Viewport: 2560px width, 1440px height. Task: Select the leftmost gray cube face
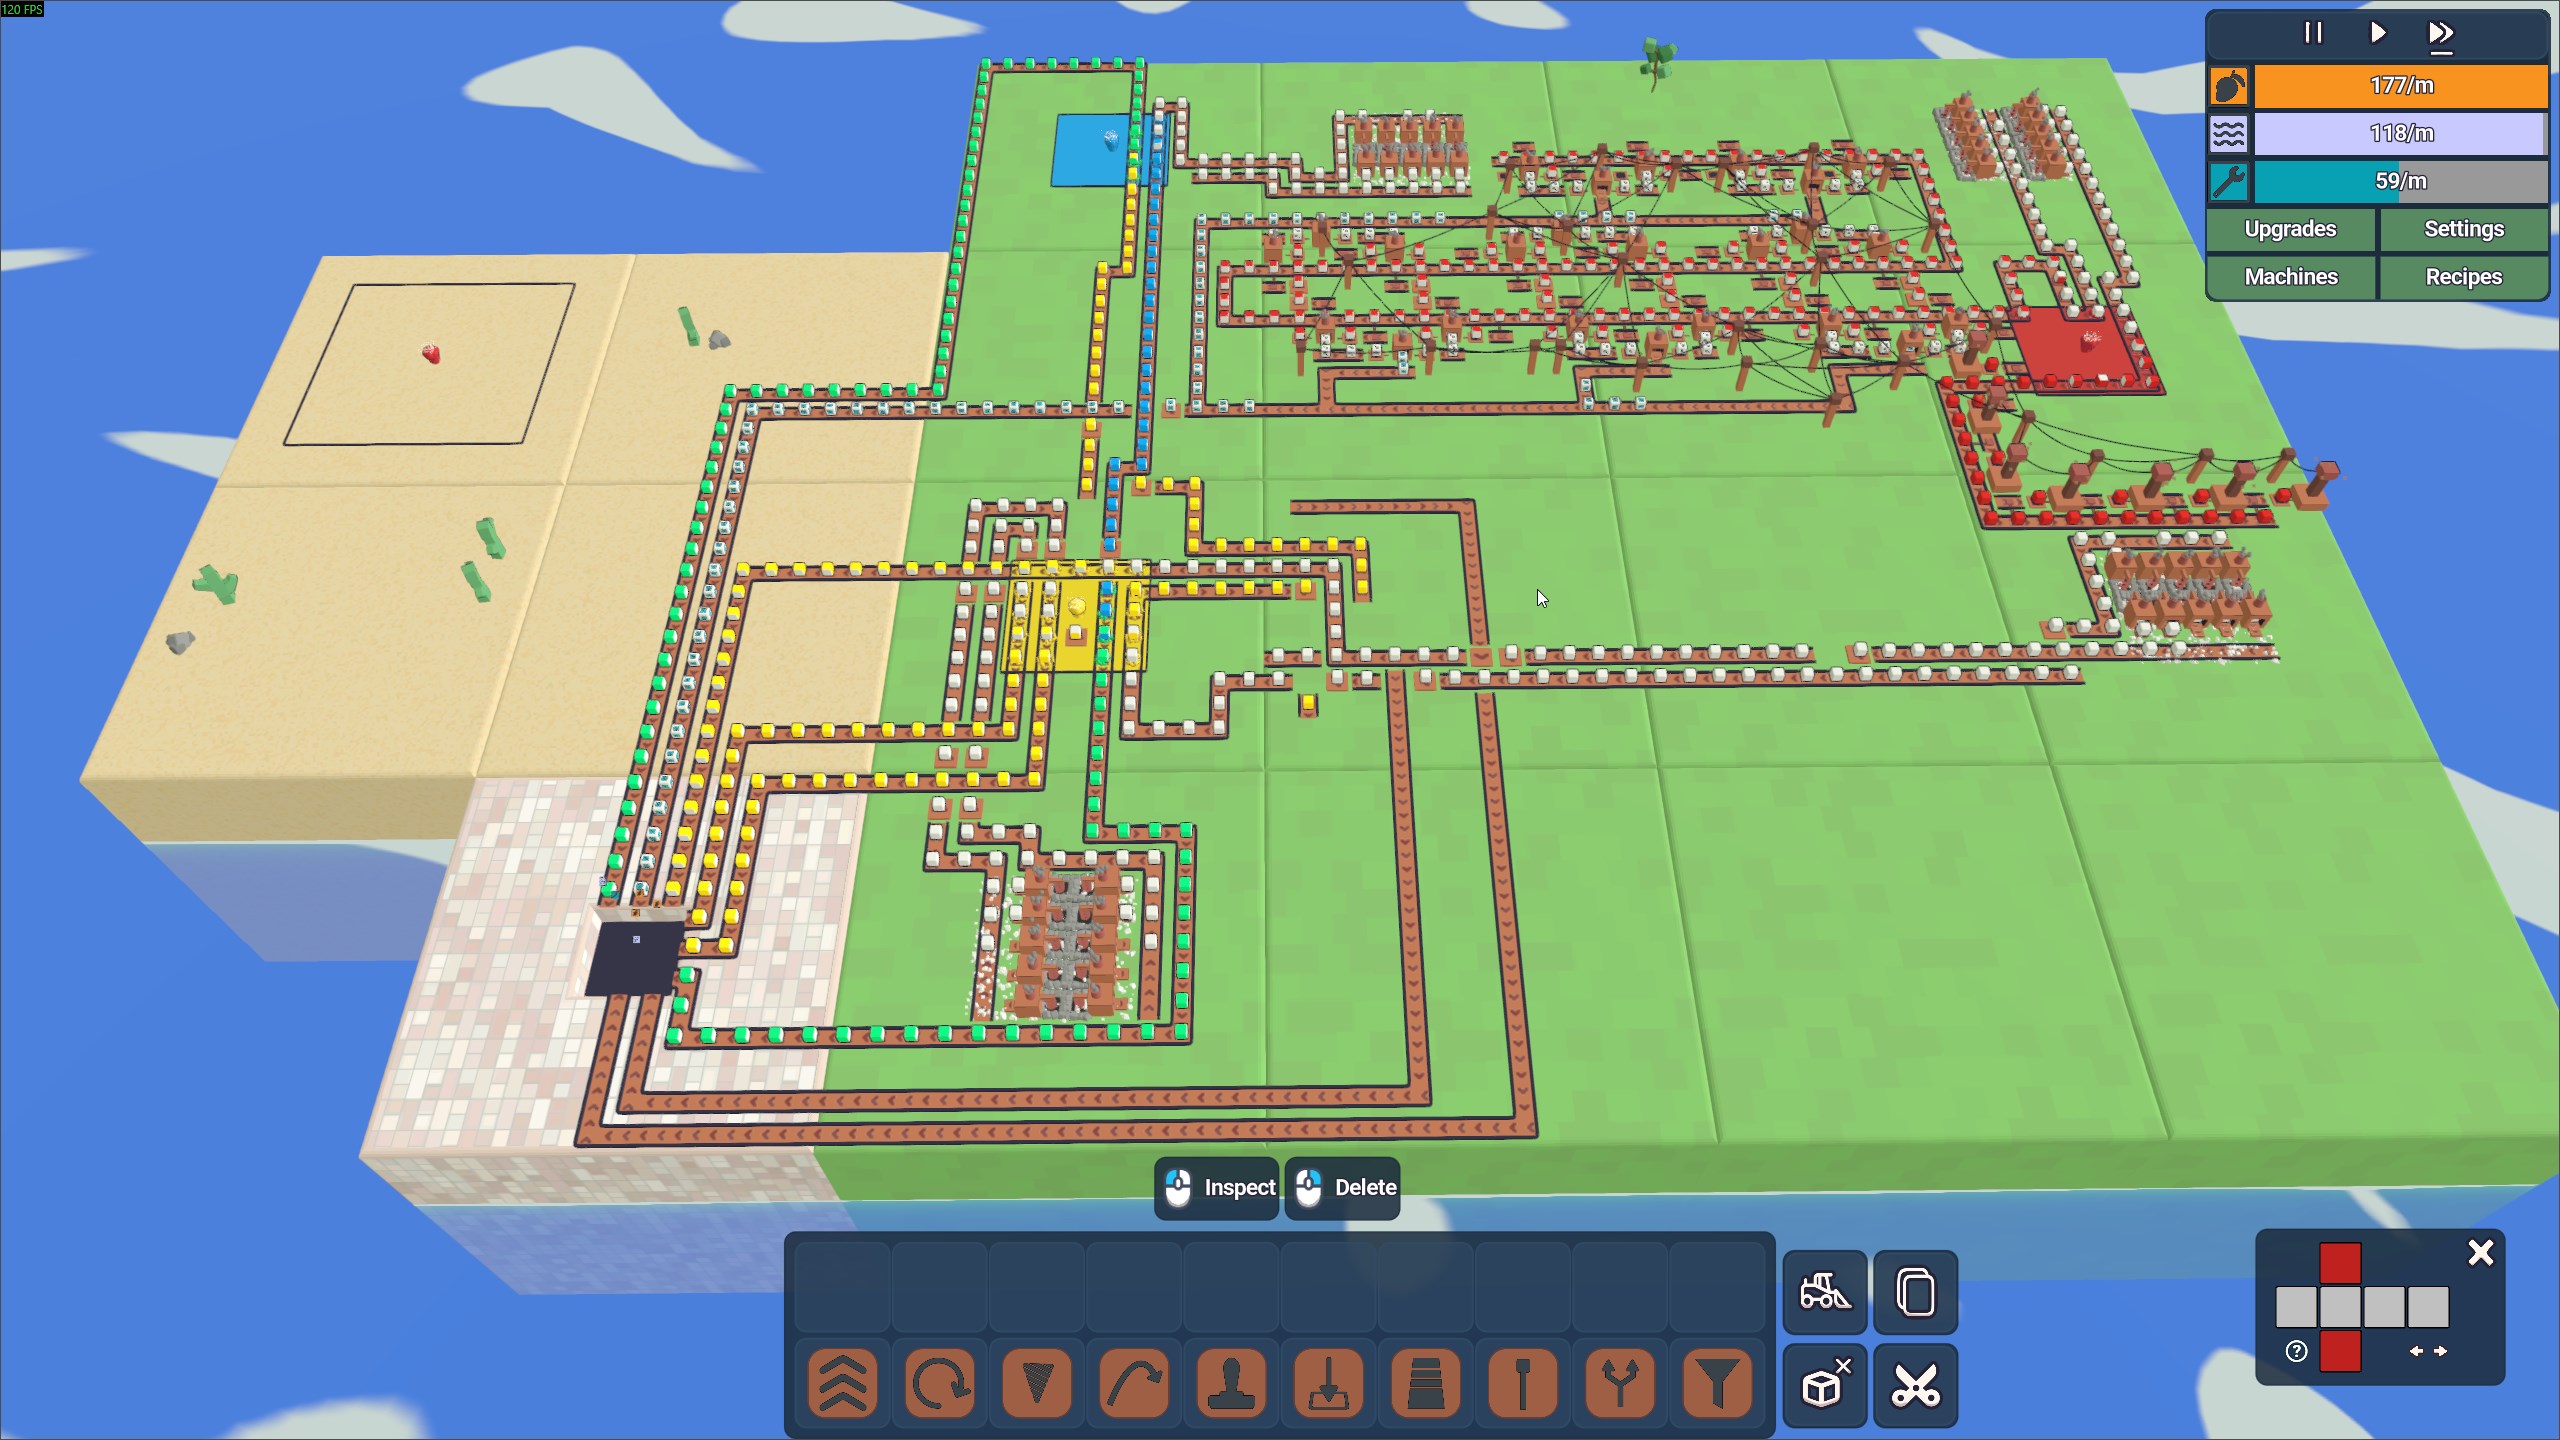[2296, 1307]
